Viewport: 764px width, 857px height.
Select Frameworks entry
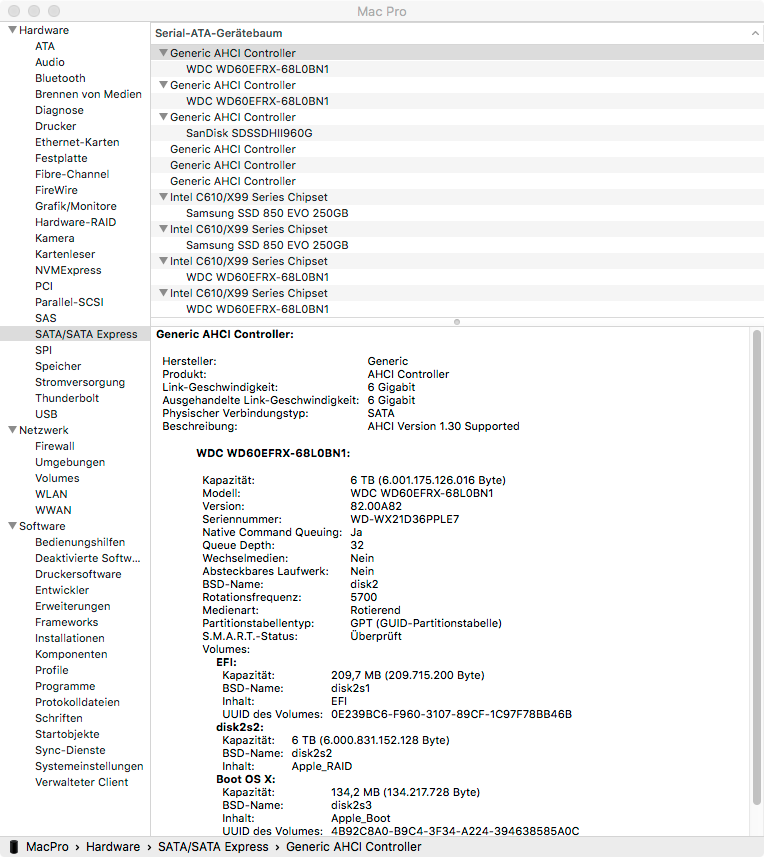(x=67, y=622)
